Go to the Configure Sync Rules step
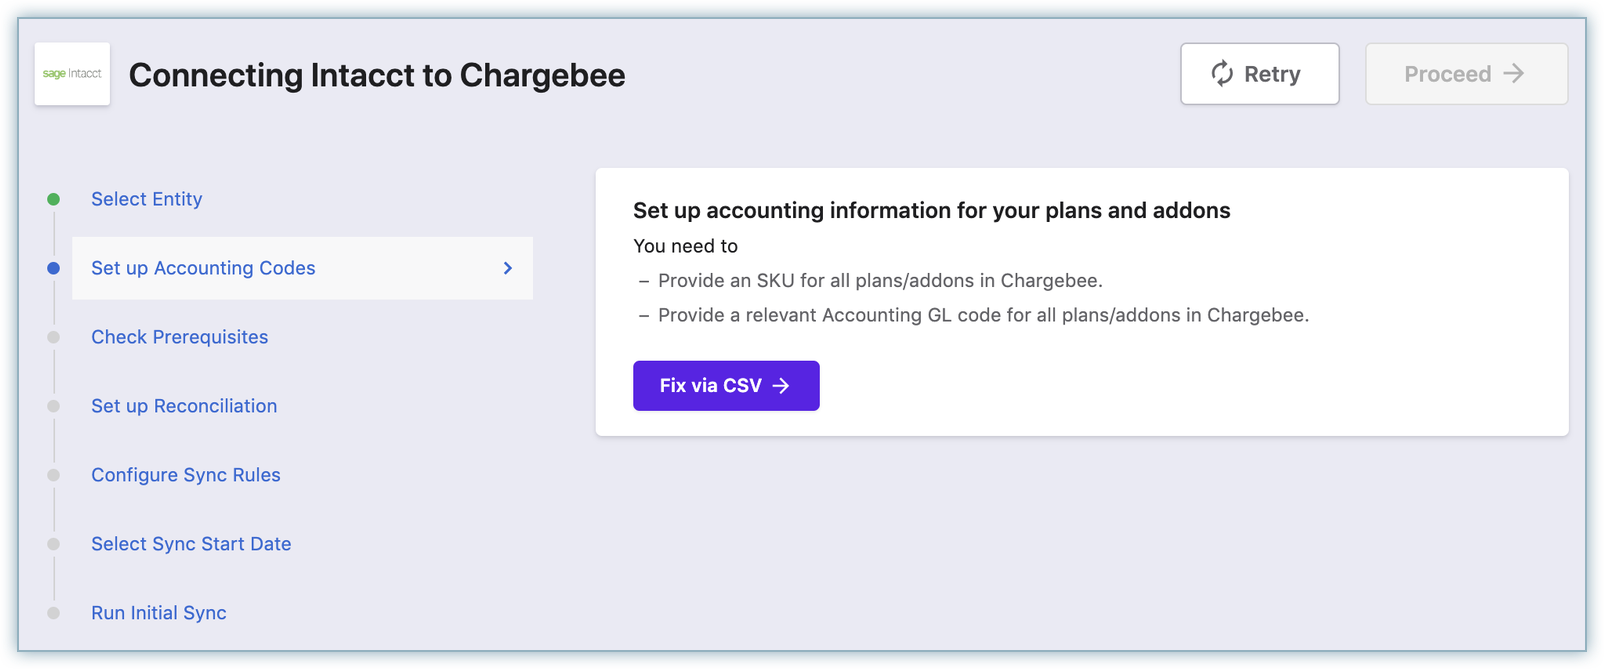The width and height of the screenshot is (1604, 669). click(x=186, y=475)
